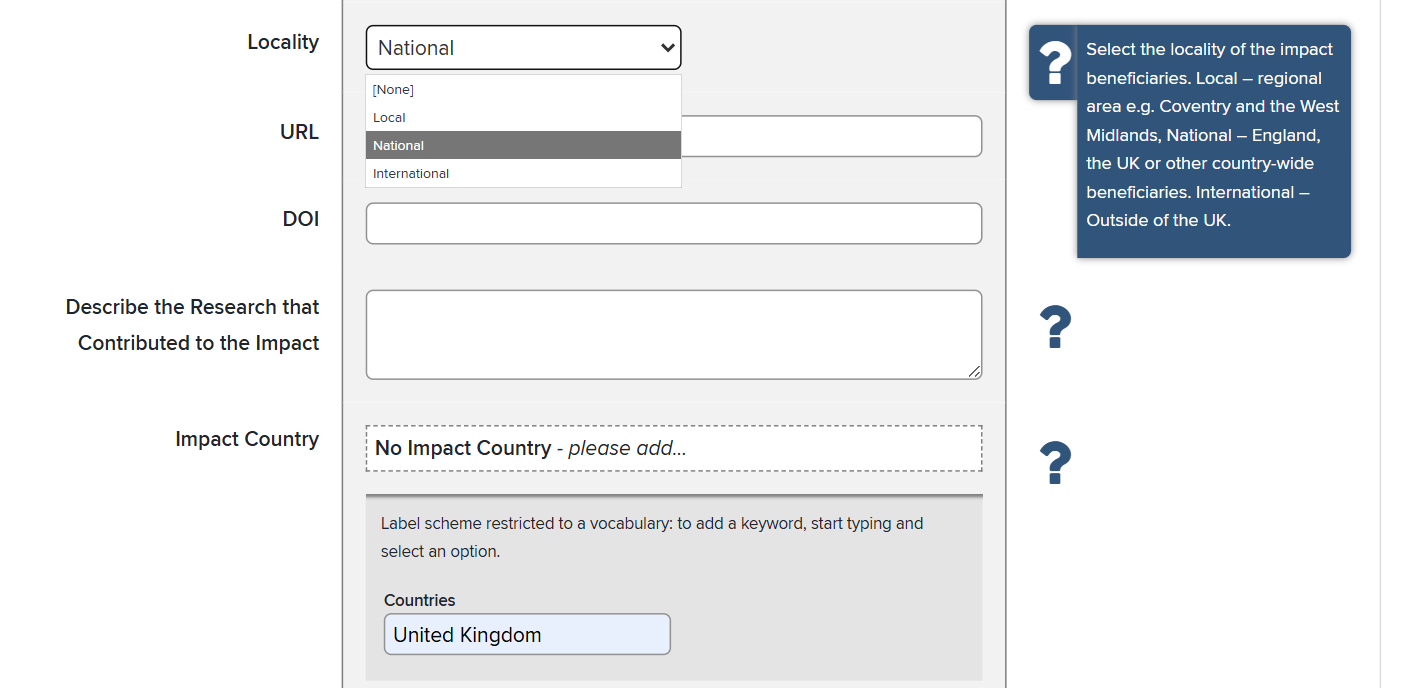Screen dimensions: 1404x688
Task: Select the highlighted National option
Action: click(x=523, y=145)
